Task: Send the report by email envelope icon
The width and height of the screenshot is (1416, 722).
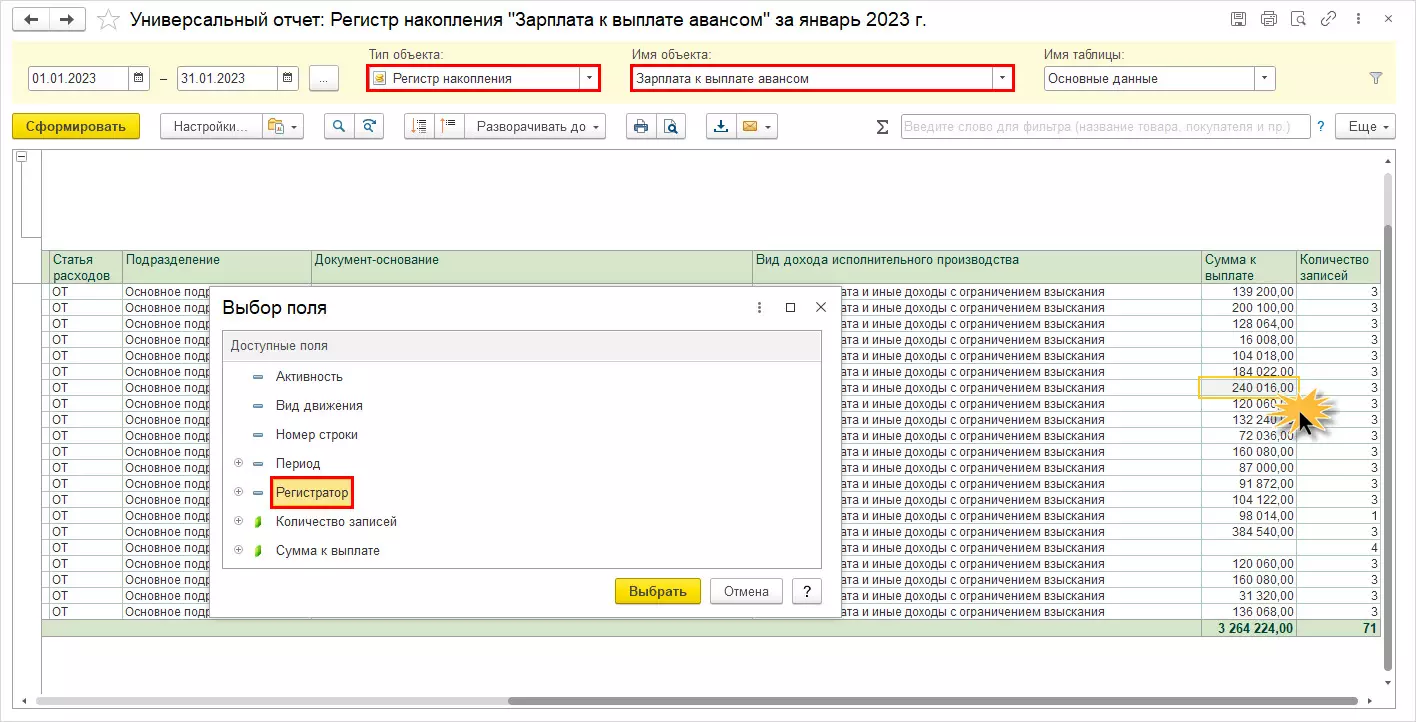Action: pyautogui.click(x=748, y=127)
